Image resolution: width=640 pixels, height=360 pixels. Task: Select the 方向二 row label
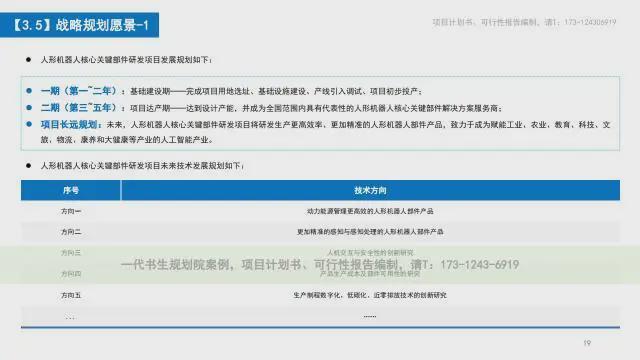[71, 232]
